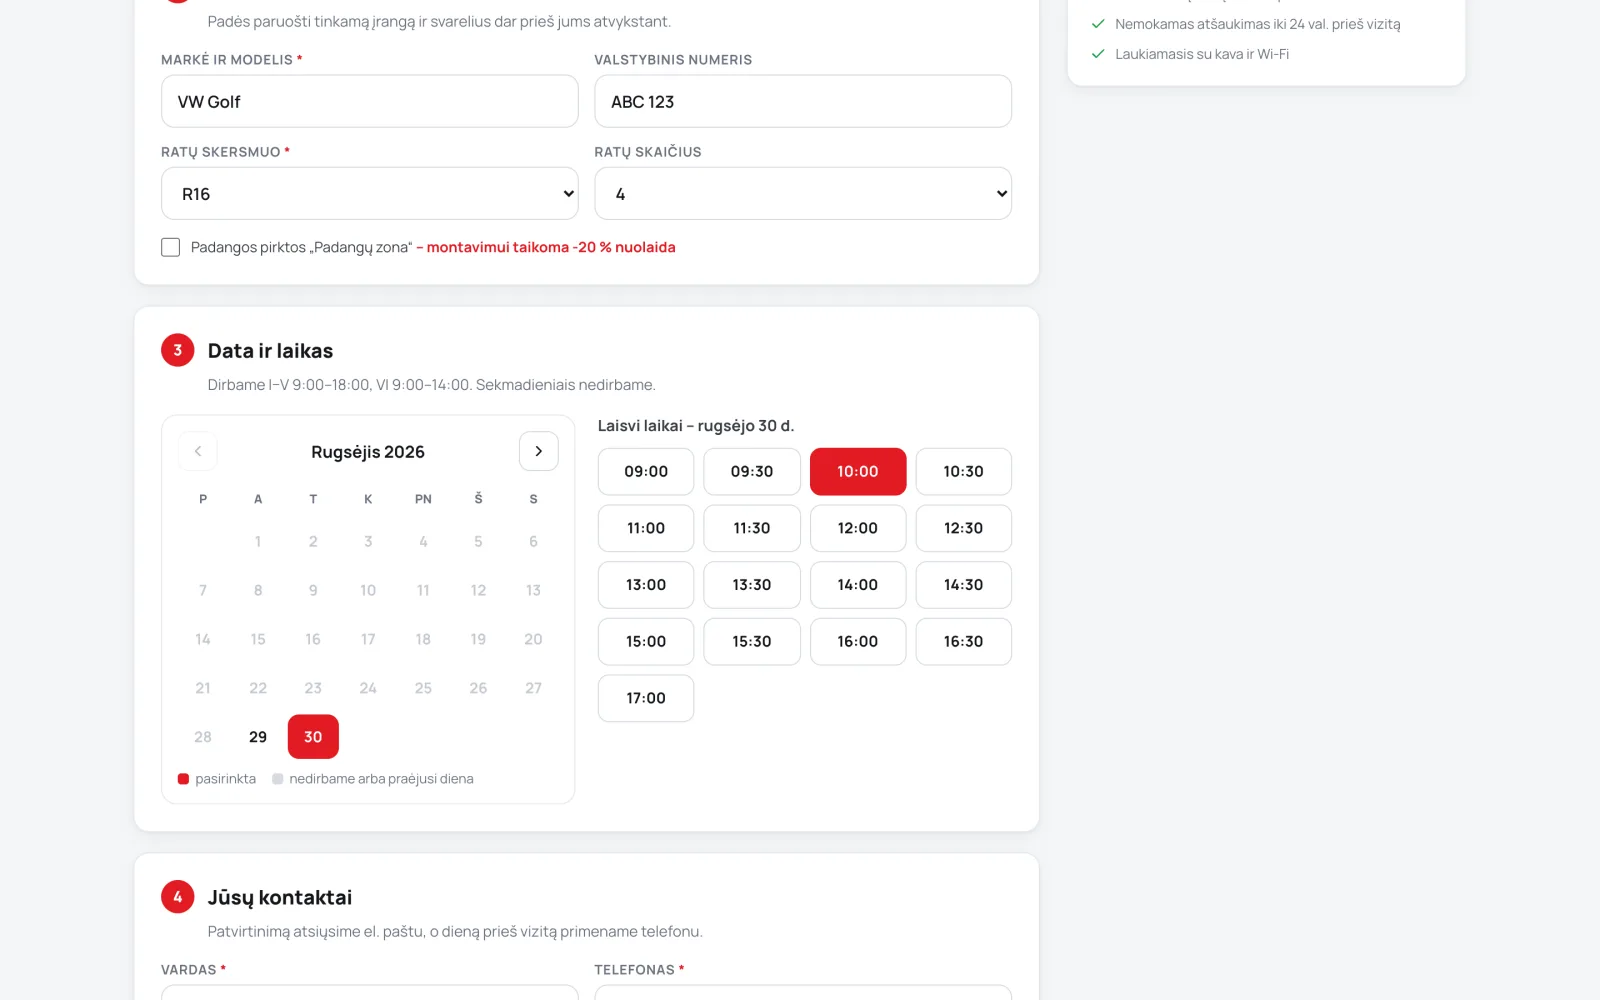Go to the previous calendar month
The image size is (1600, 1000).
(x=198, y=451)
